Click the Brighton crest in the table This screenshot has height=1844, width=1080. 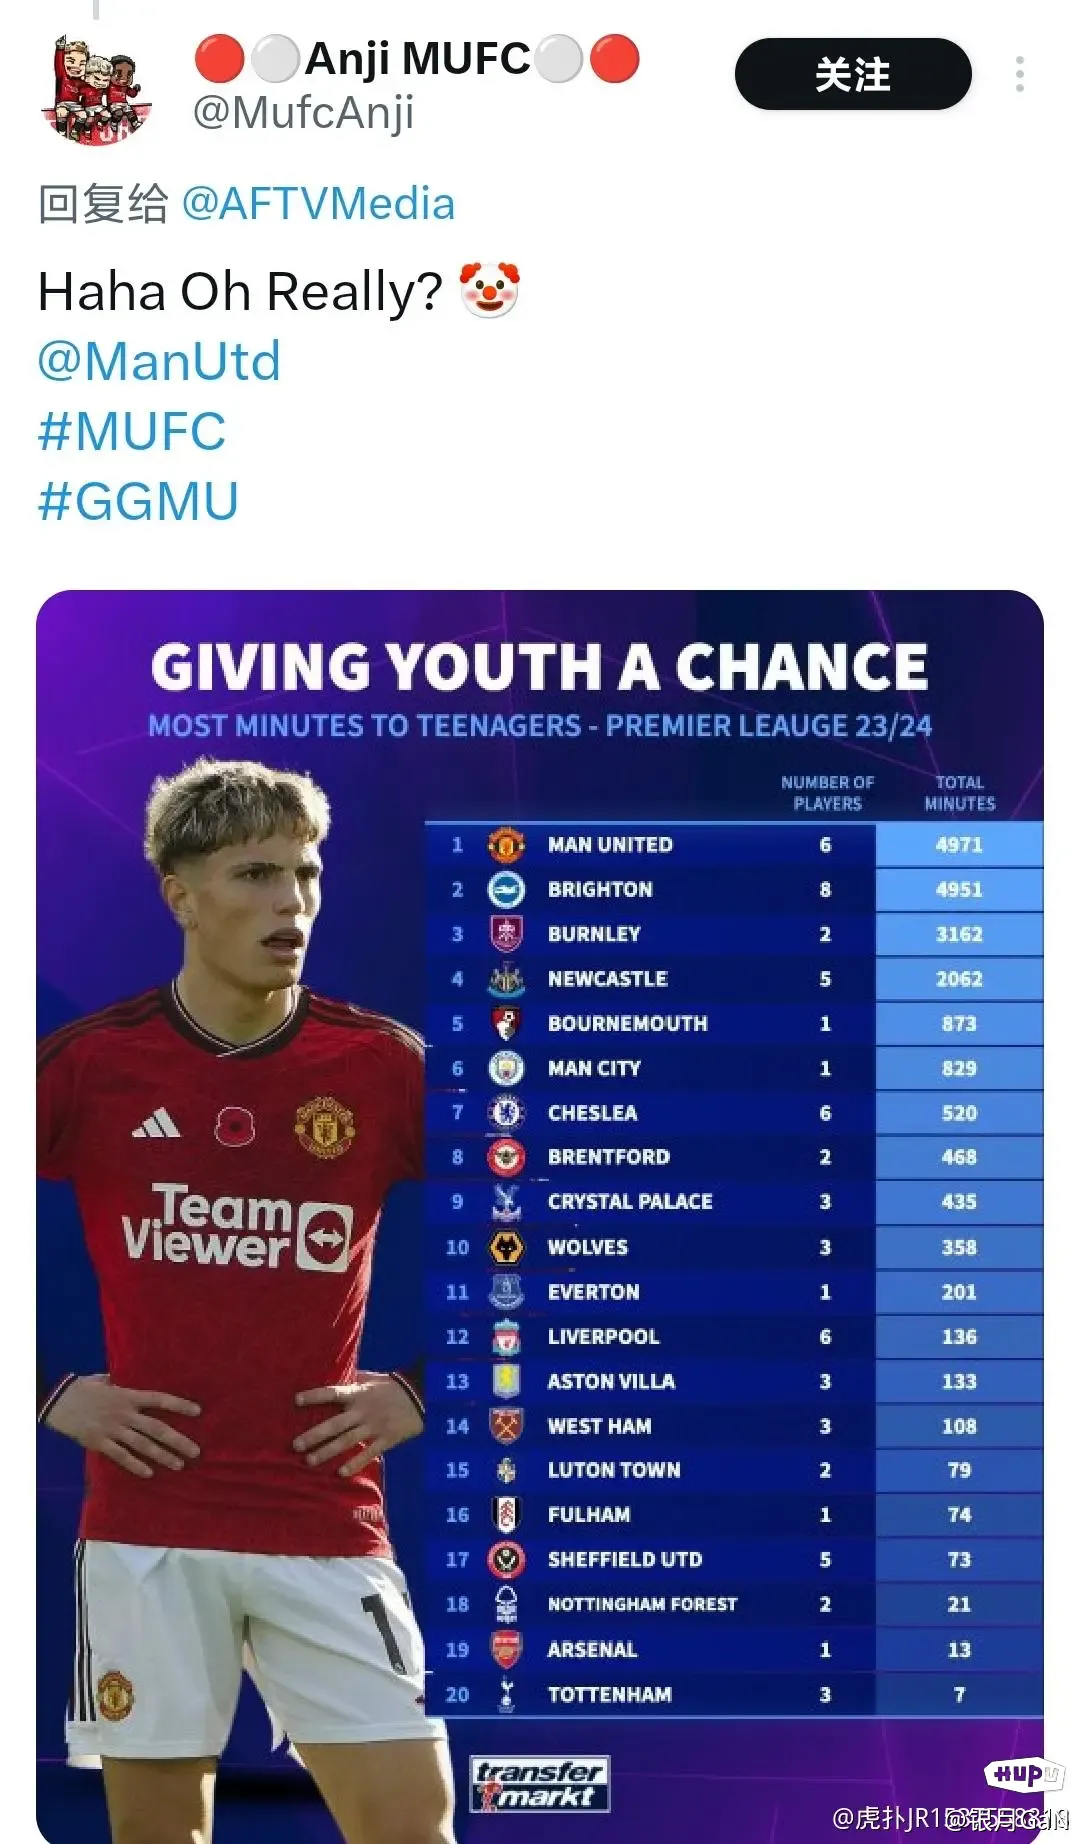point(506,889)
